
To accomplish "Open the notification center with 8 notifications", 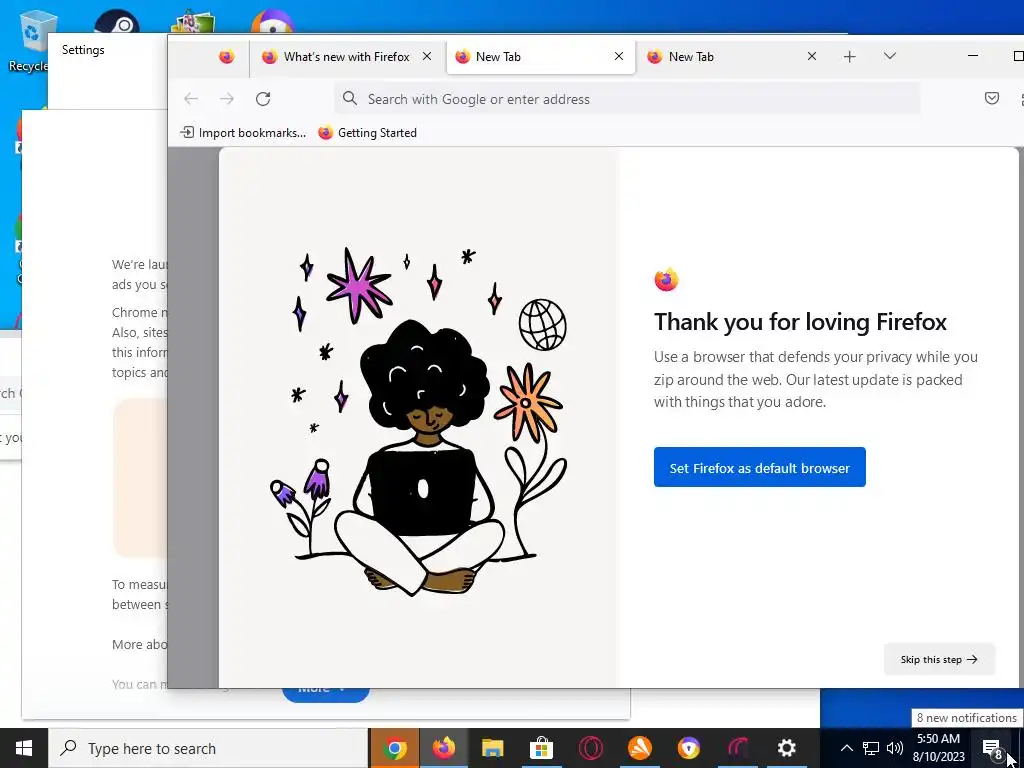I will 992,748.
